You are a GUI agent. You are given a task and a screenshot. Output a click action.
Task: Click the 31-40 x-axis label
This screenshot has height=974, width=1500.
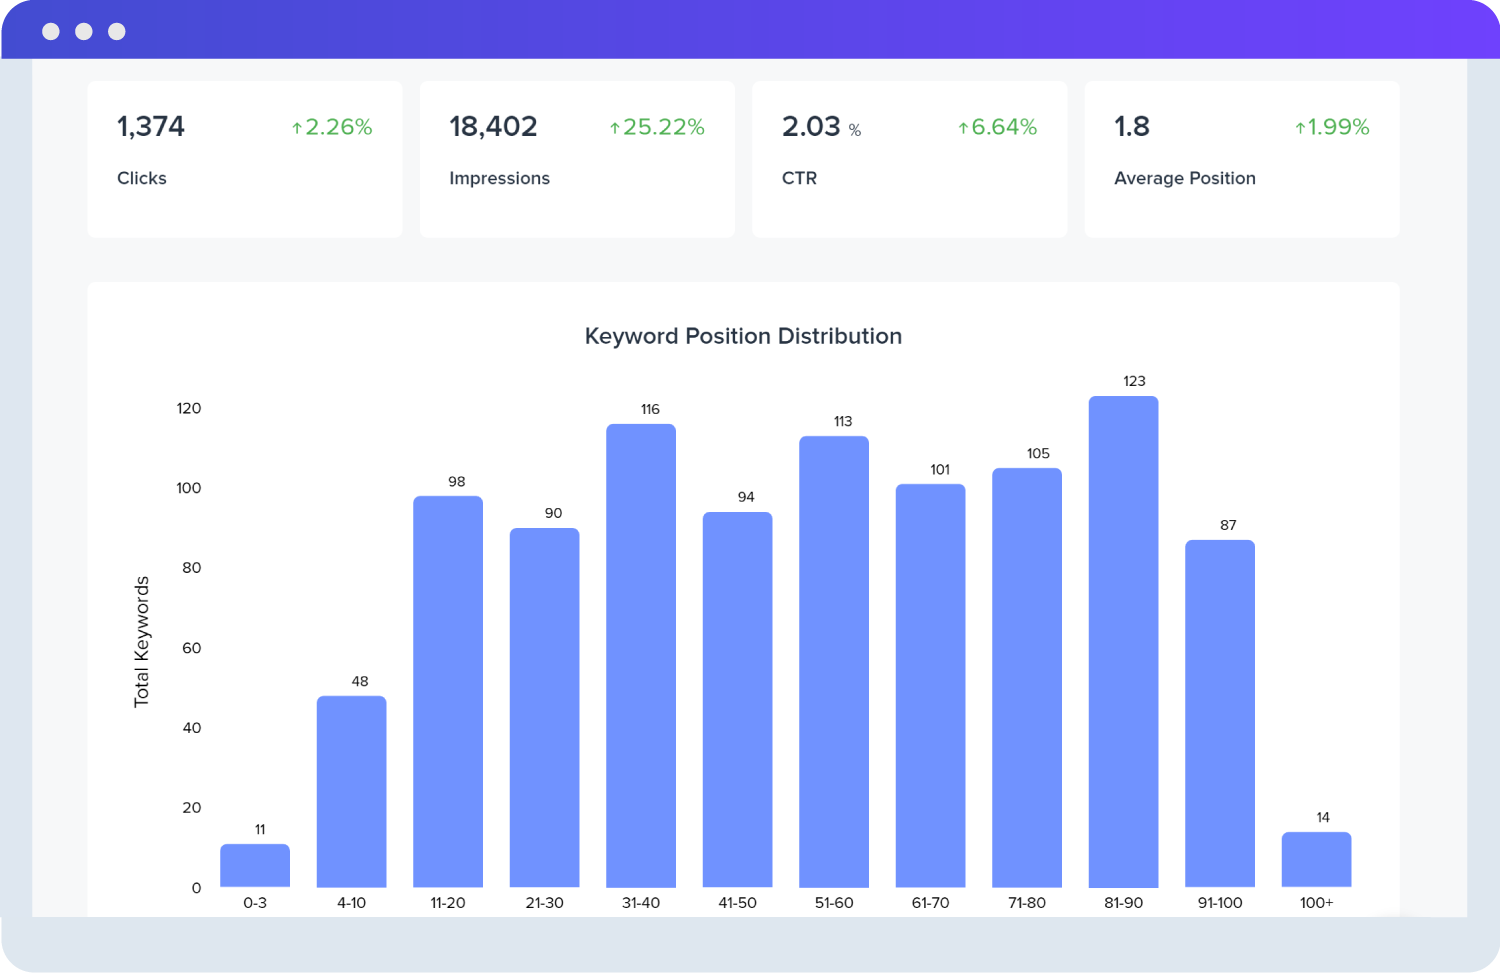pos(641,902)
